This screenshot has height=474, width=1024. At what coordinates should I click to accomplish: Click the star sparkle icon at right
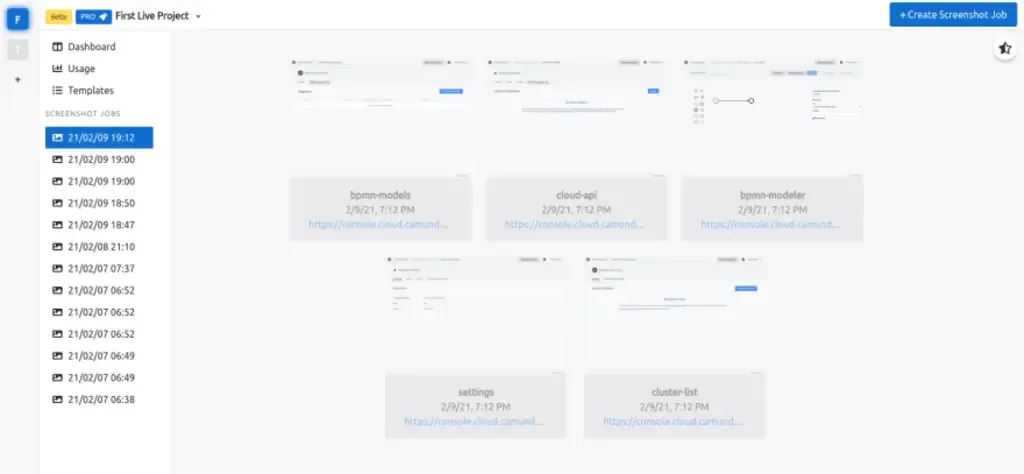pos(1005,49)
